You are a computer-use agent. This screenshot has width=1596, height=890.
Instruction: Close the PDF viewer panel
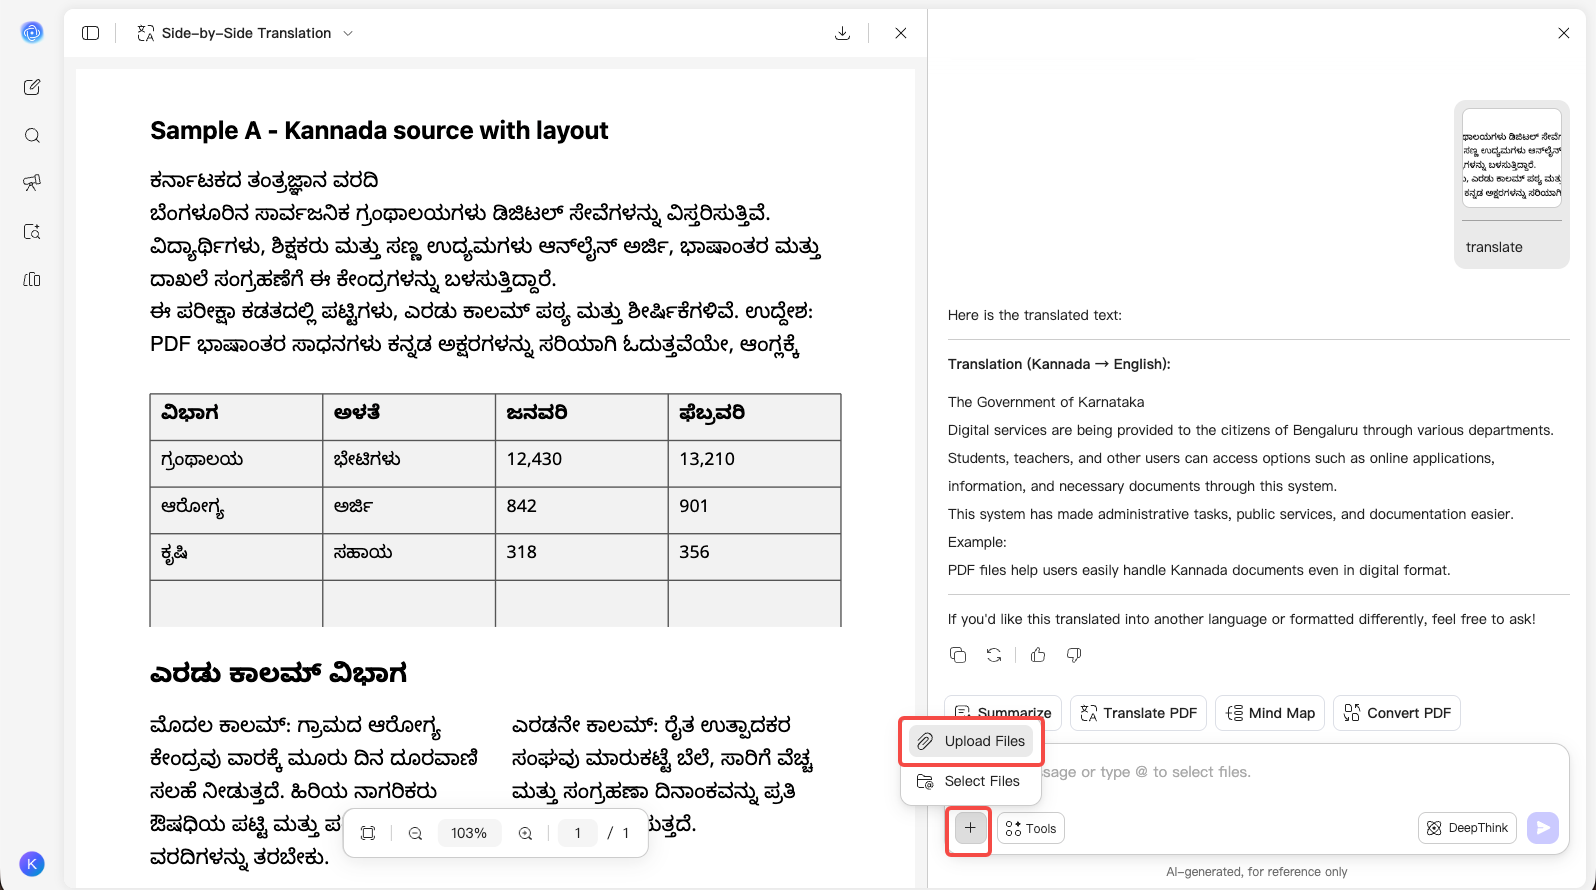pyautogui.click(x=901, y=33)
